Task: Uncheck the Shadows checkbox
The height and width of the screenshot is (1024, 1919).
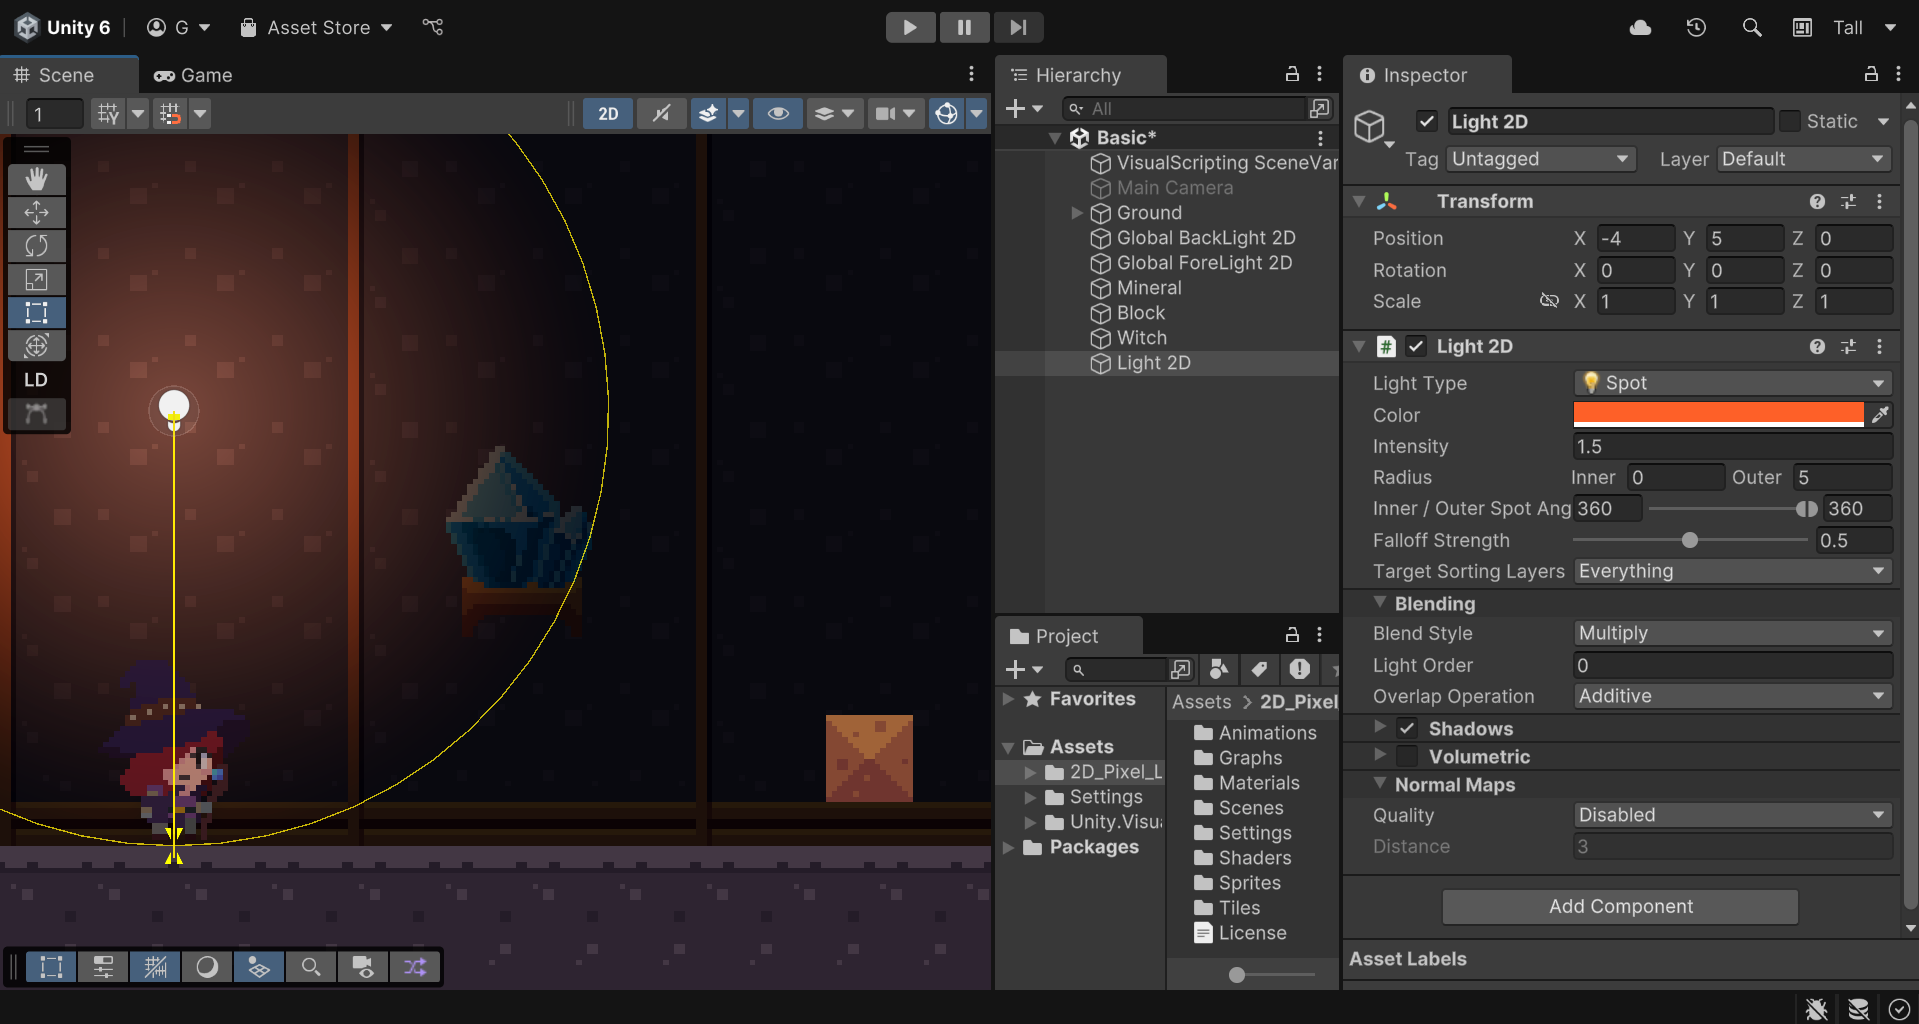Action: point(1407,728)
